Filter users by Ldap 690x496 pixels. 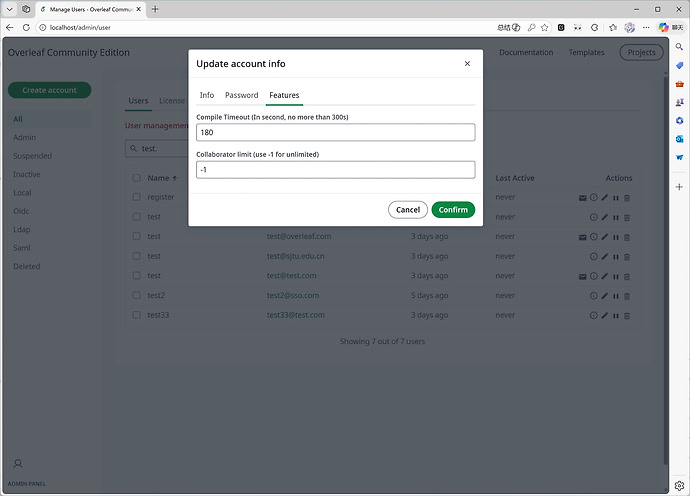(22, 230)
